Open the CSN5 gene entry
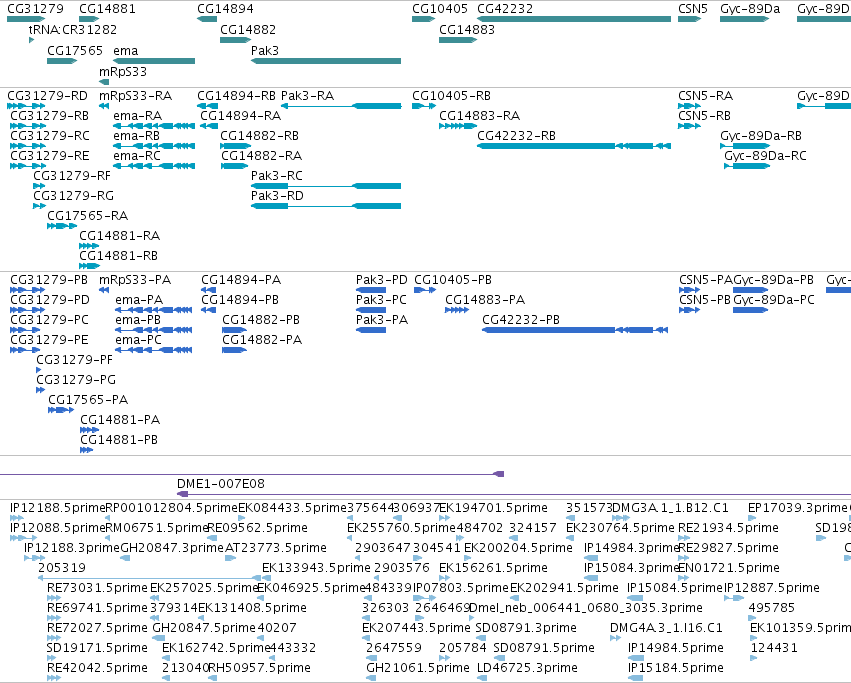 693,9
